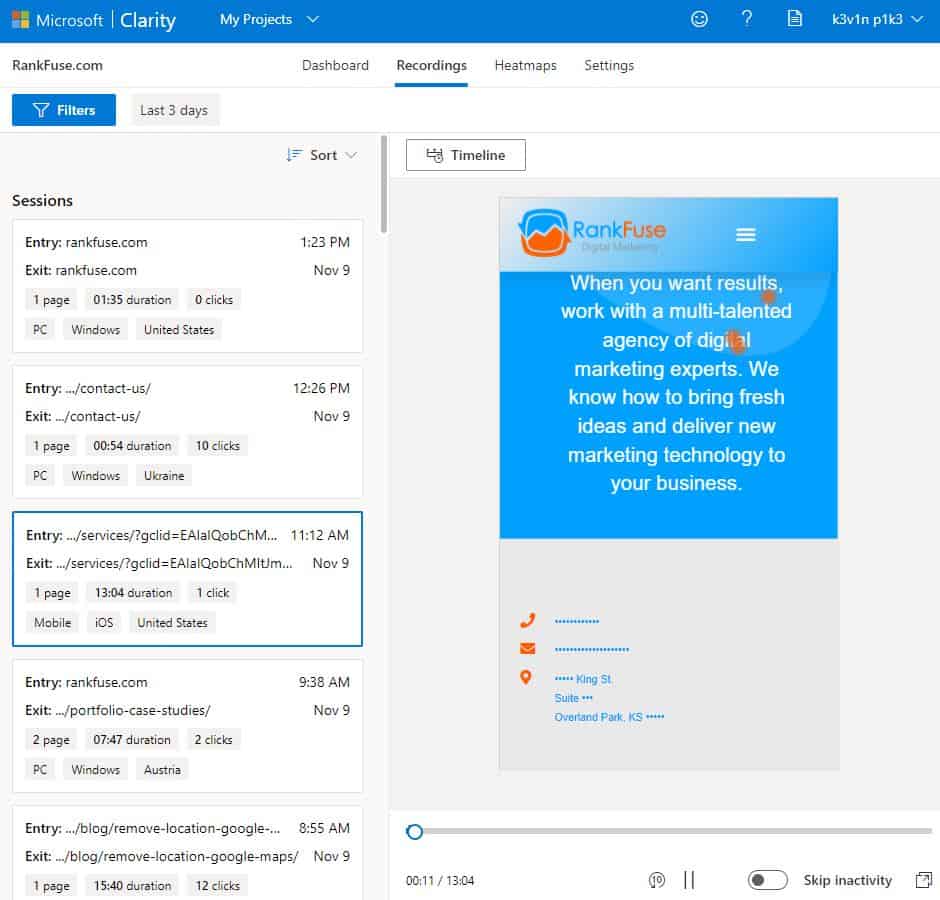Click the 07:47 duration tag
The height and width of the screenshot is (900, 940).
click(132, 739)
